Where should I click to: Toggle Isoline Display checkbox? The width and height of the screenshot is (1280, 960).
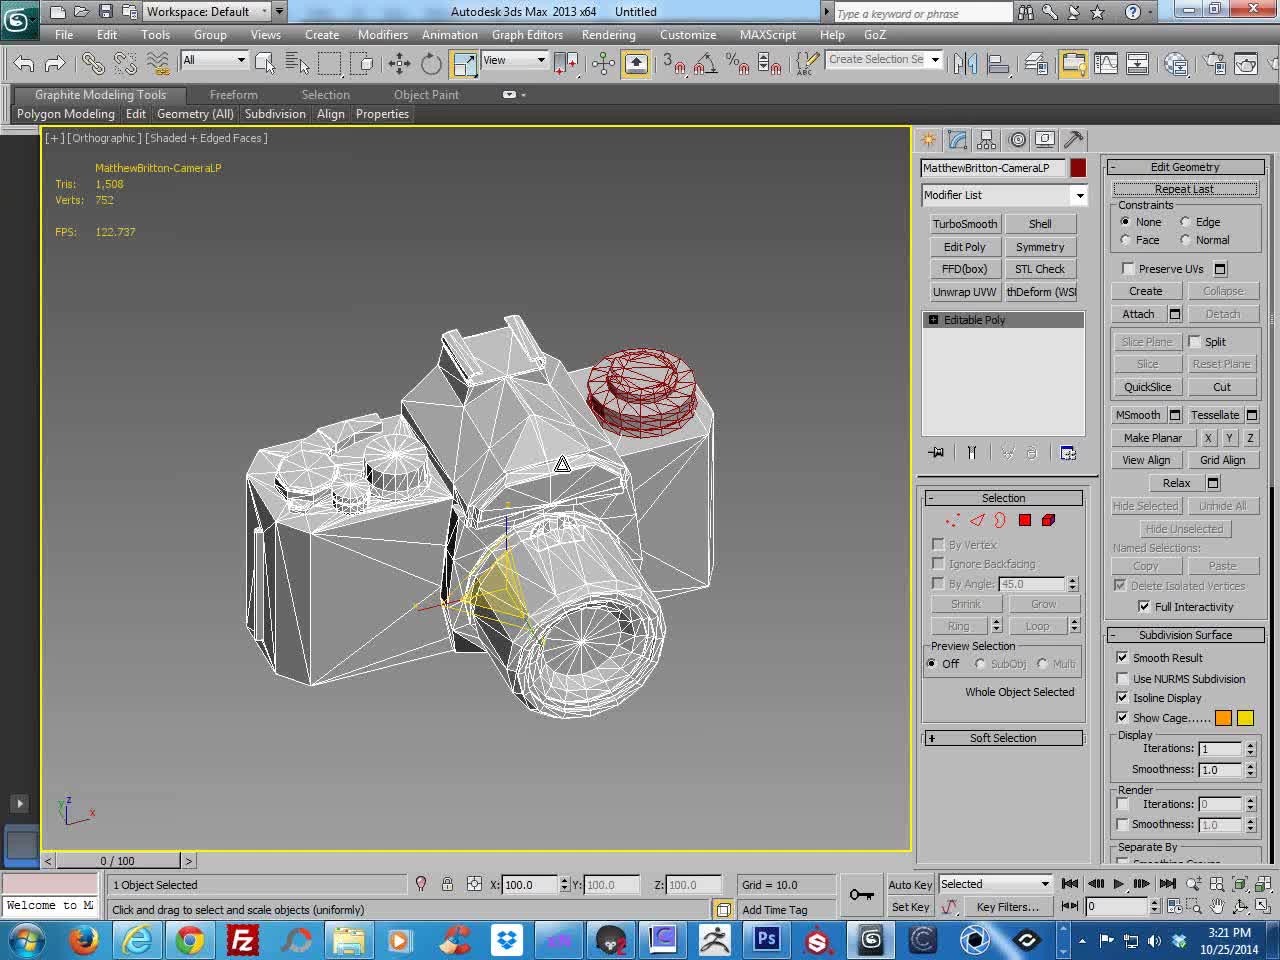[x=1122, y=697]
